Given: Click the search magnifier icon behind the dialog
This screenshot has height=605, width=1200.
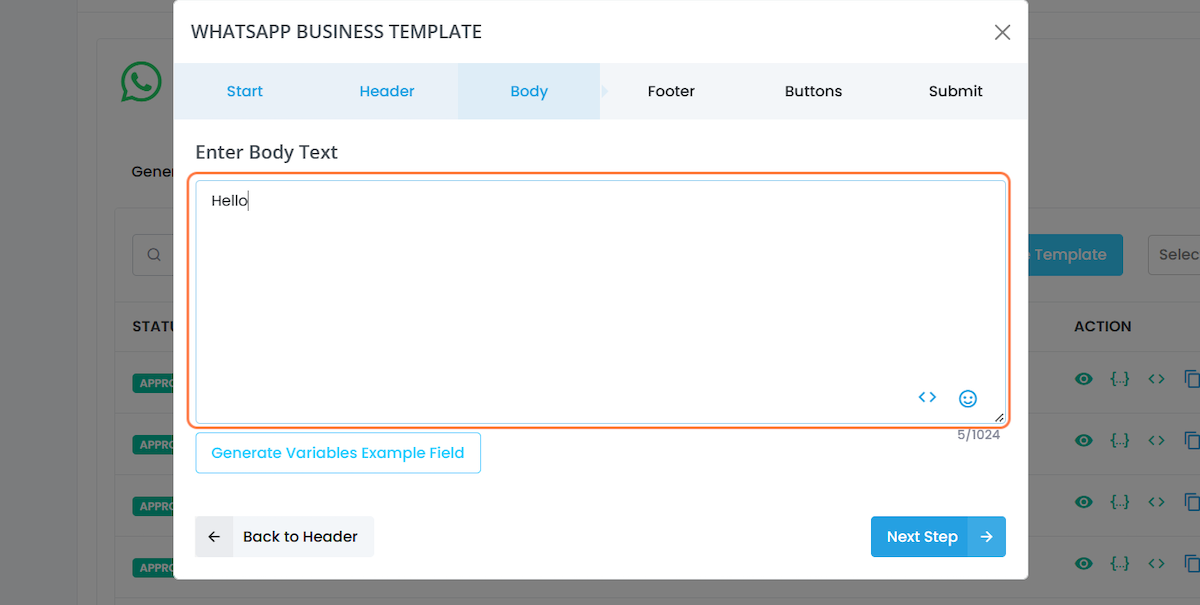Looking at the screenshot, I should (x=154, y=255).
